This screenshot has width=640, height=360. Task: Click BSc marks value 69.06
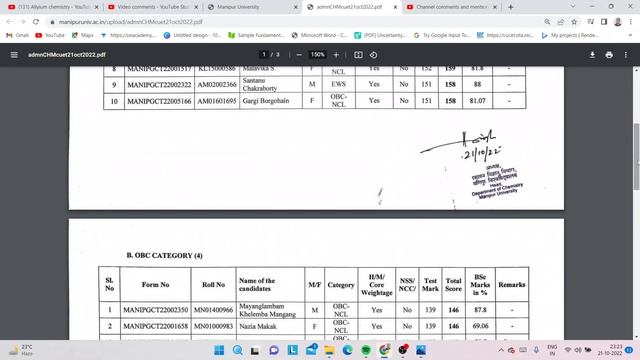[480, 326]
